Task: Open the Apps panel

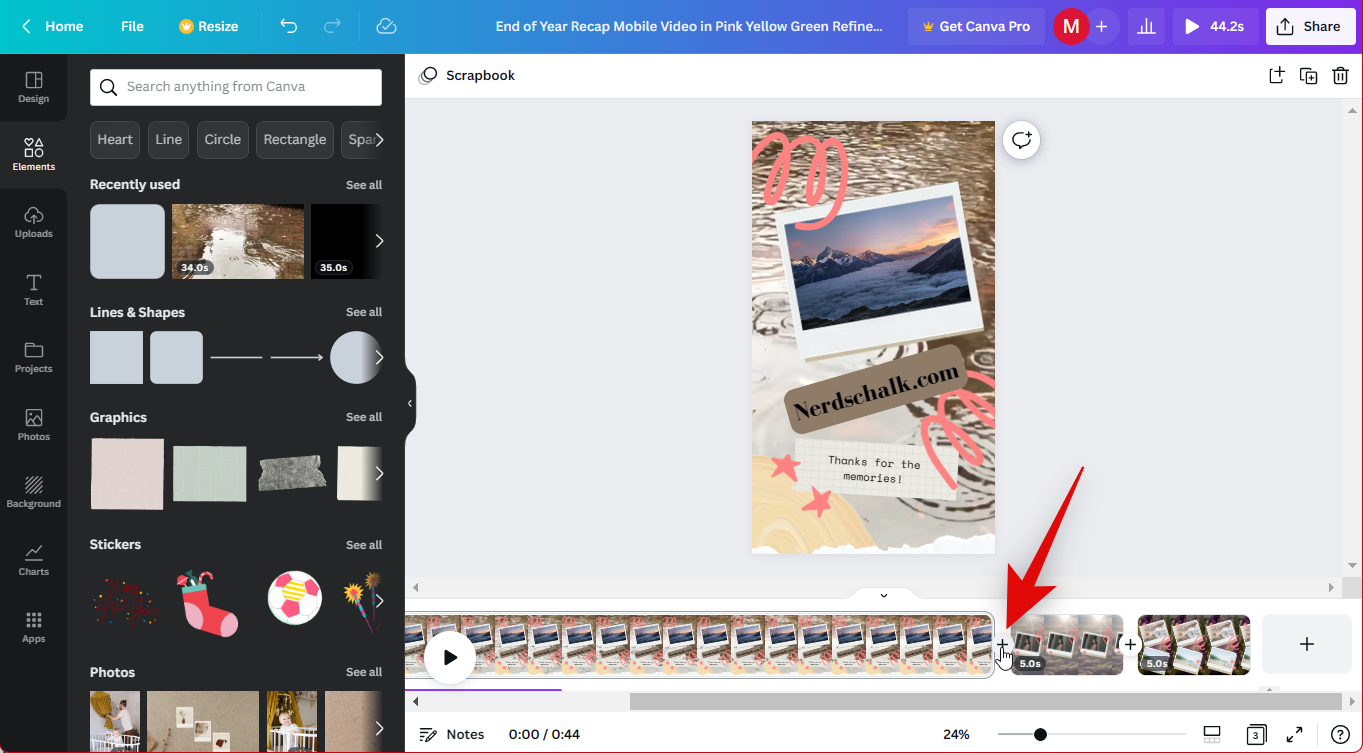Action: click(x=33, y=627)
